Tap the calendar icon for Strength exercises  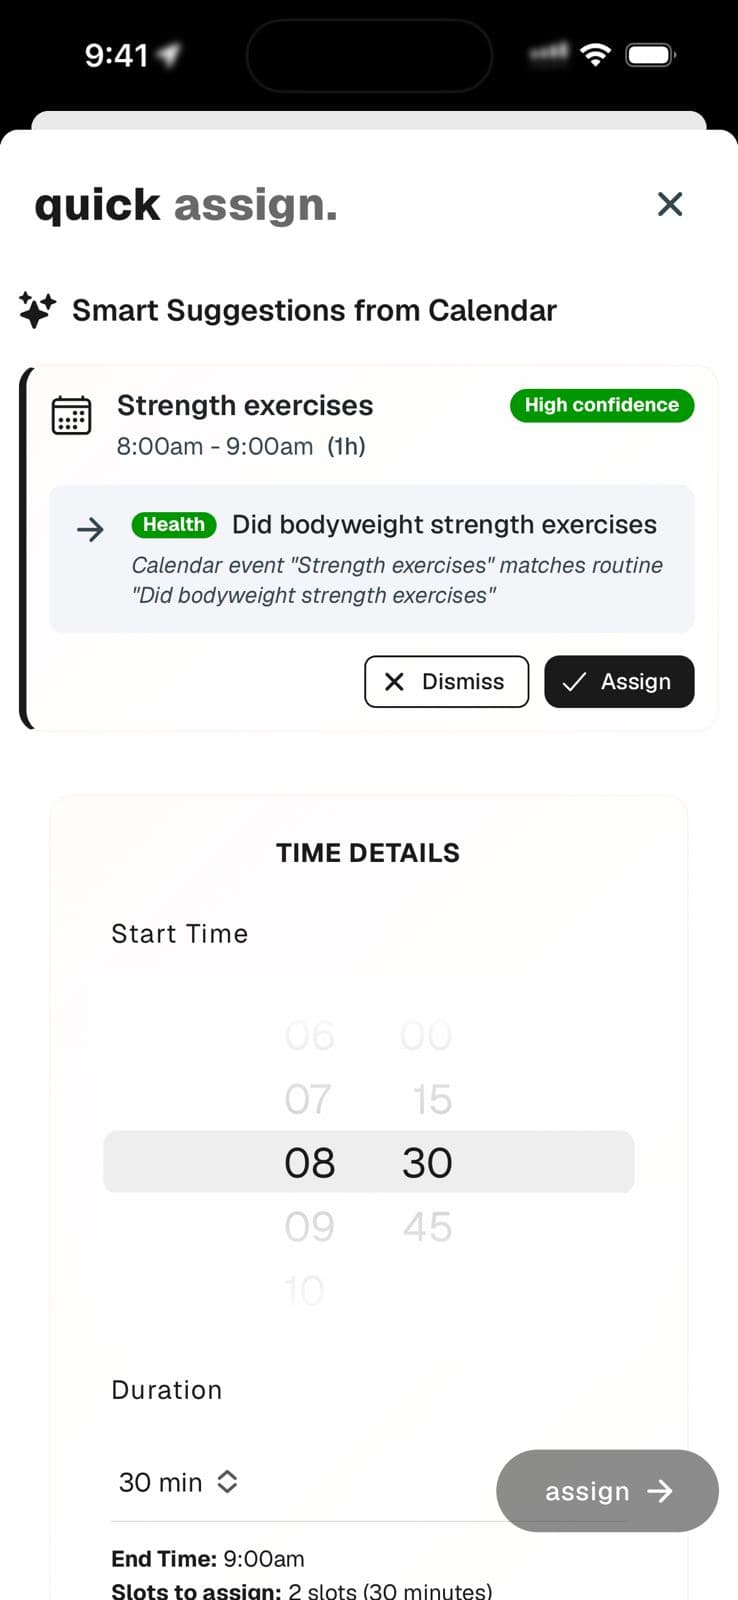[x=71, y=415]
